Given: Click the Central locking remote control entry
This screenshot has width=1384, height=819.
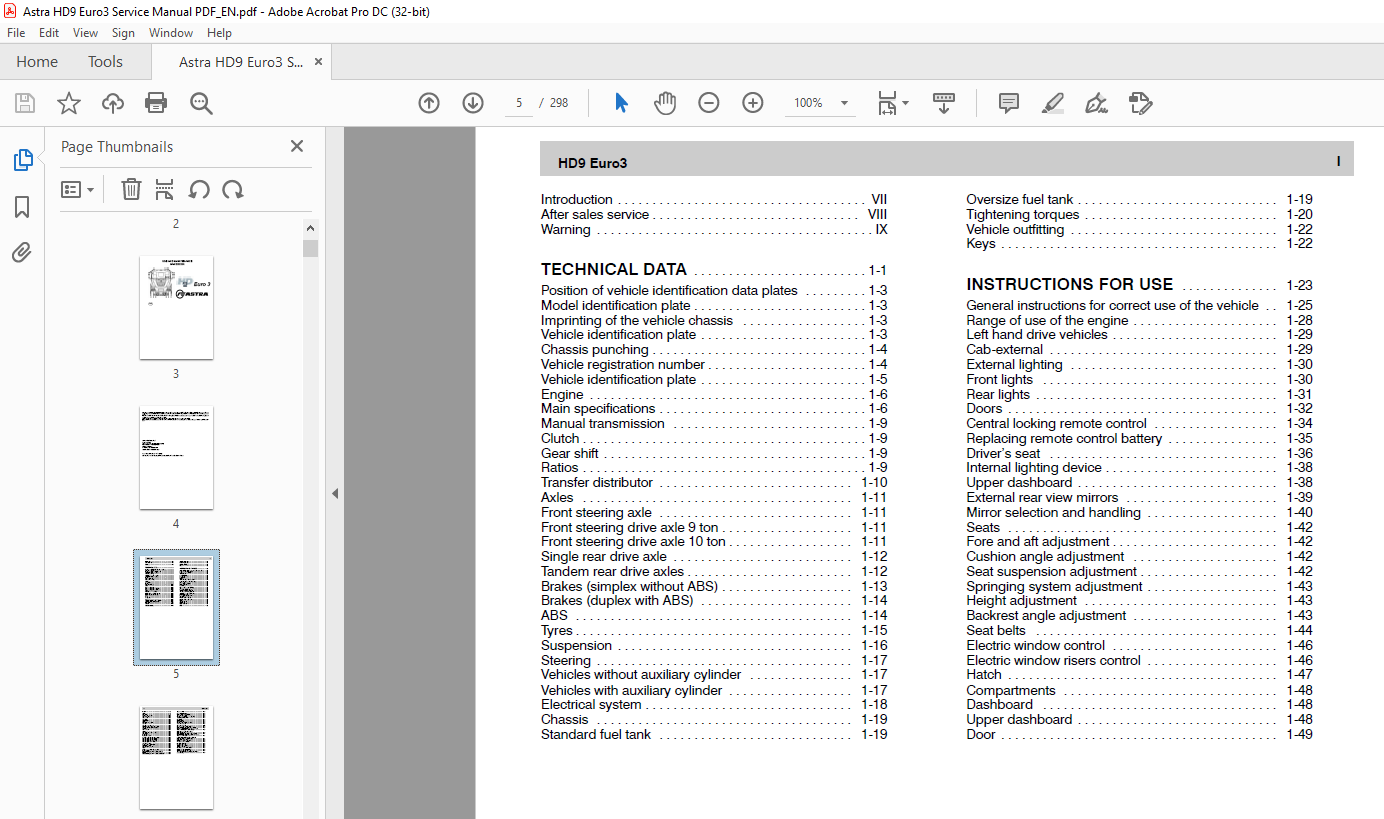Looking at the screenshot, I should [1139, 423].
